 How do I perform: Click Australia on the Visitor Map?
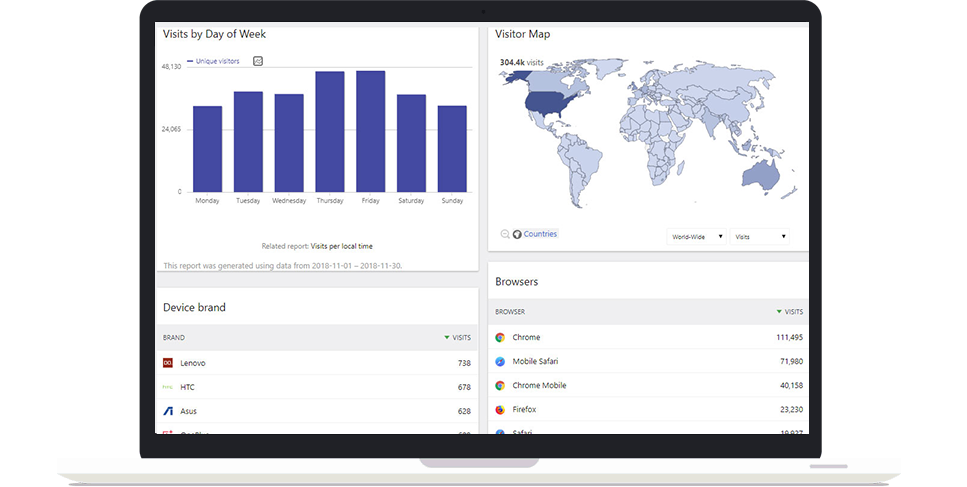(760, 176)
